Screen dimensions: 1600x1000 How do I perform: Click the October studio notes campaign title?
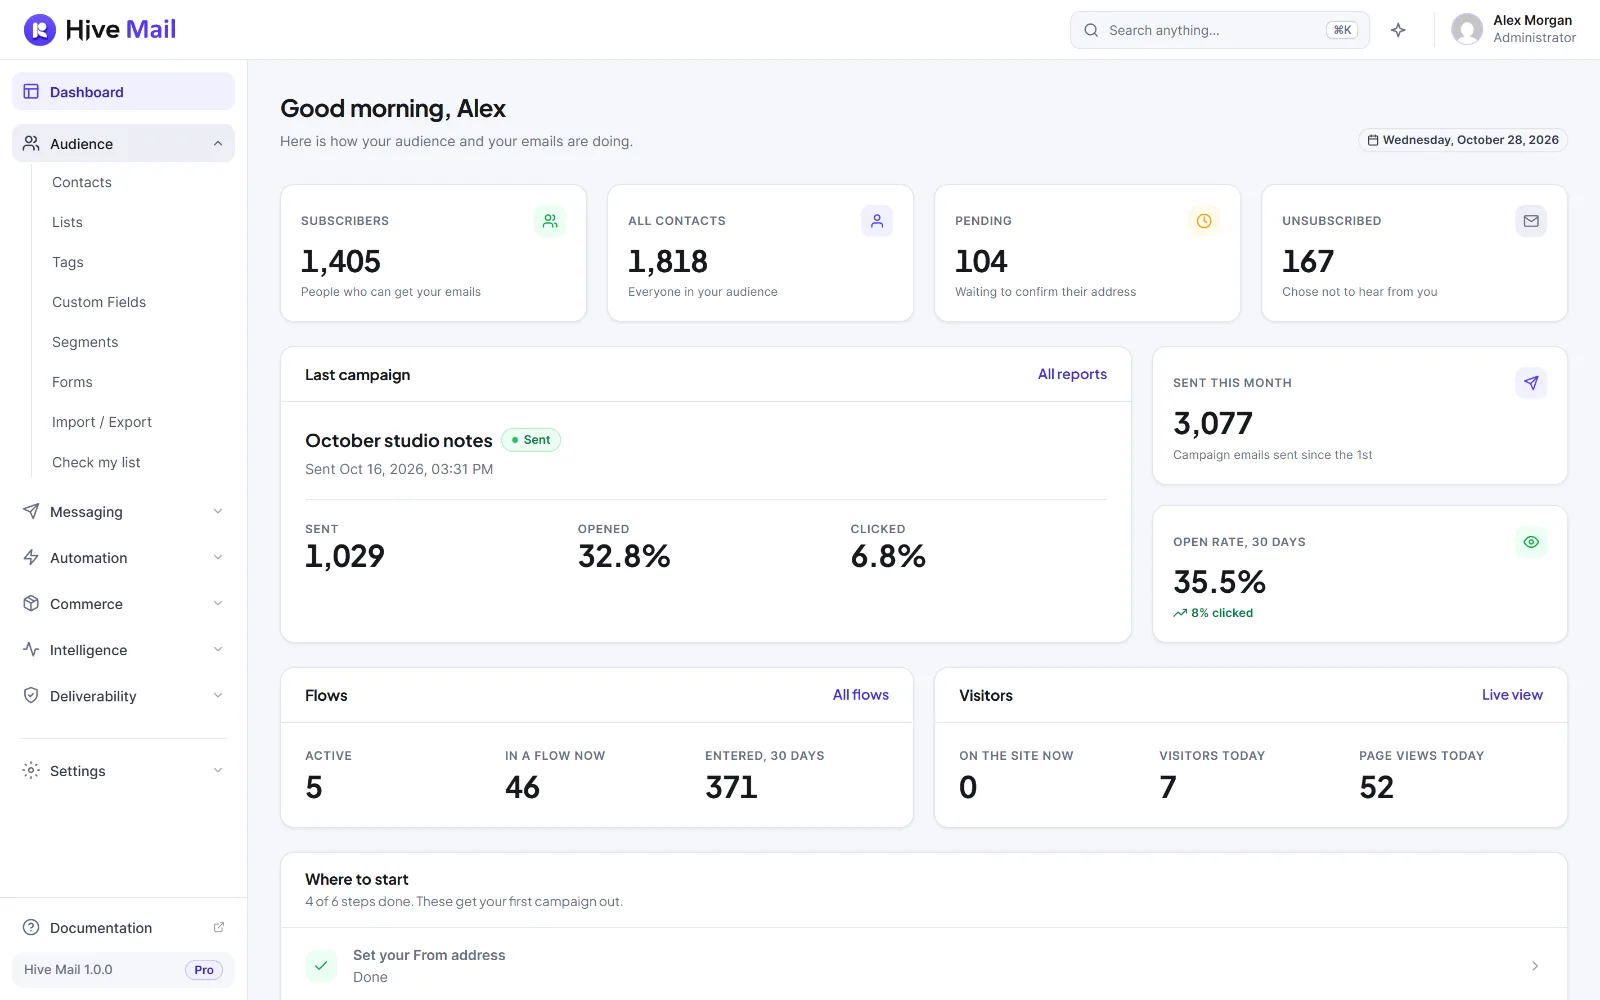tap(398, 440)
